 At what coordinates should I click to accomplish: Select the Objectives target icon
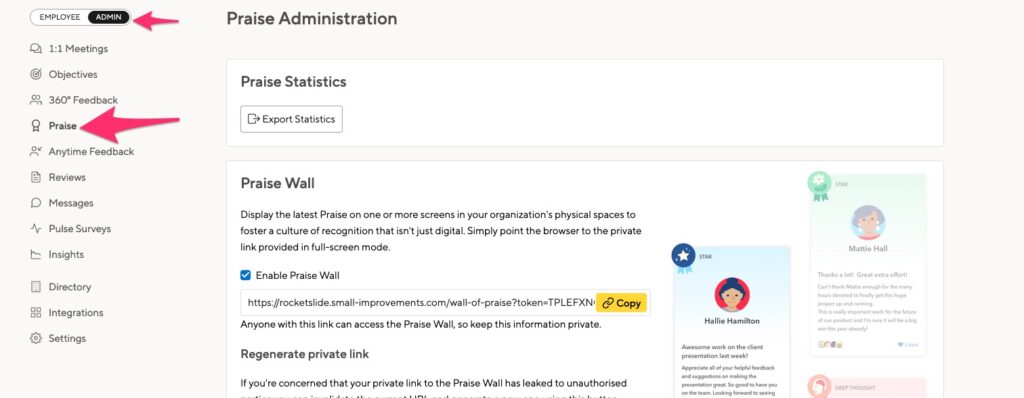(36, 75)
